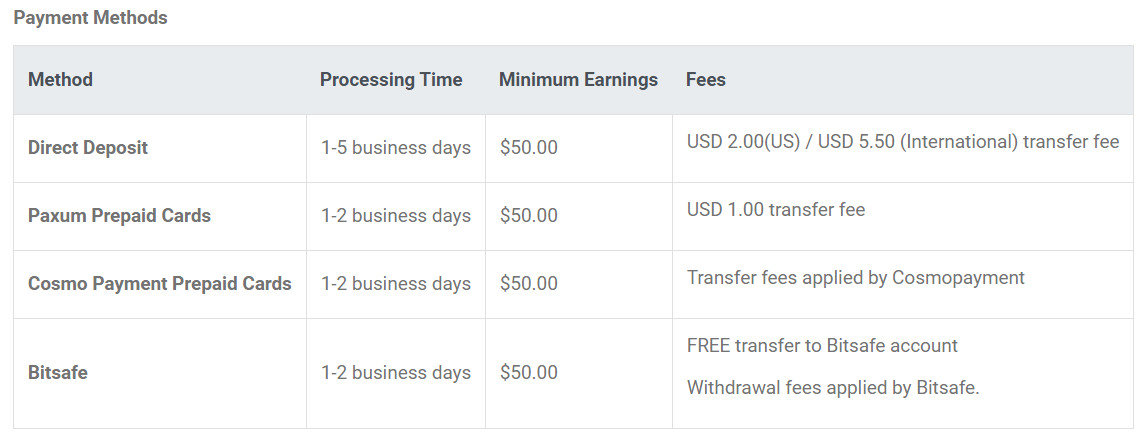This screenshot has height=447, width=1146.
Task: Click the Direct Deposit method name
Action: 88,148
